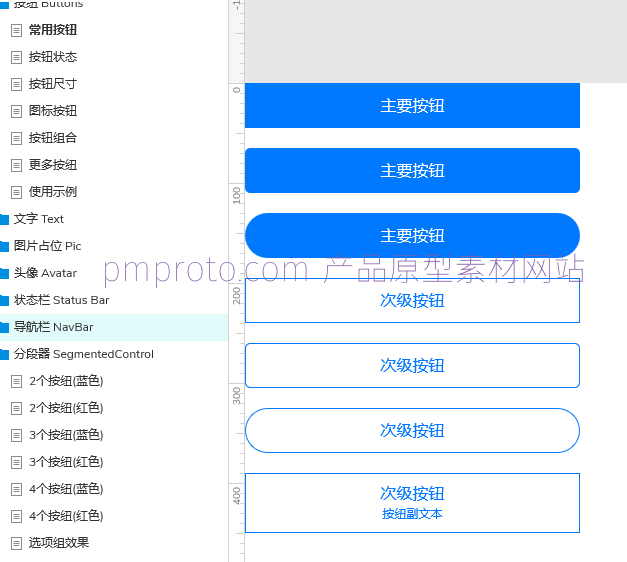Expand the 导航栏 NavBar folder
Screen dimensions: 627x562
click(x=53, y=327)
